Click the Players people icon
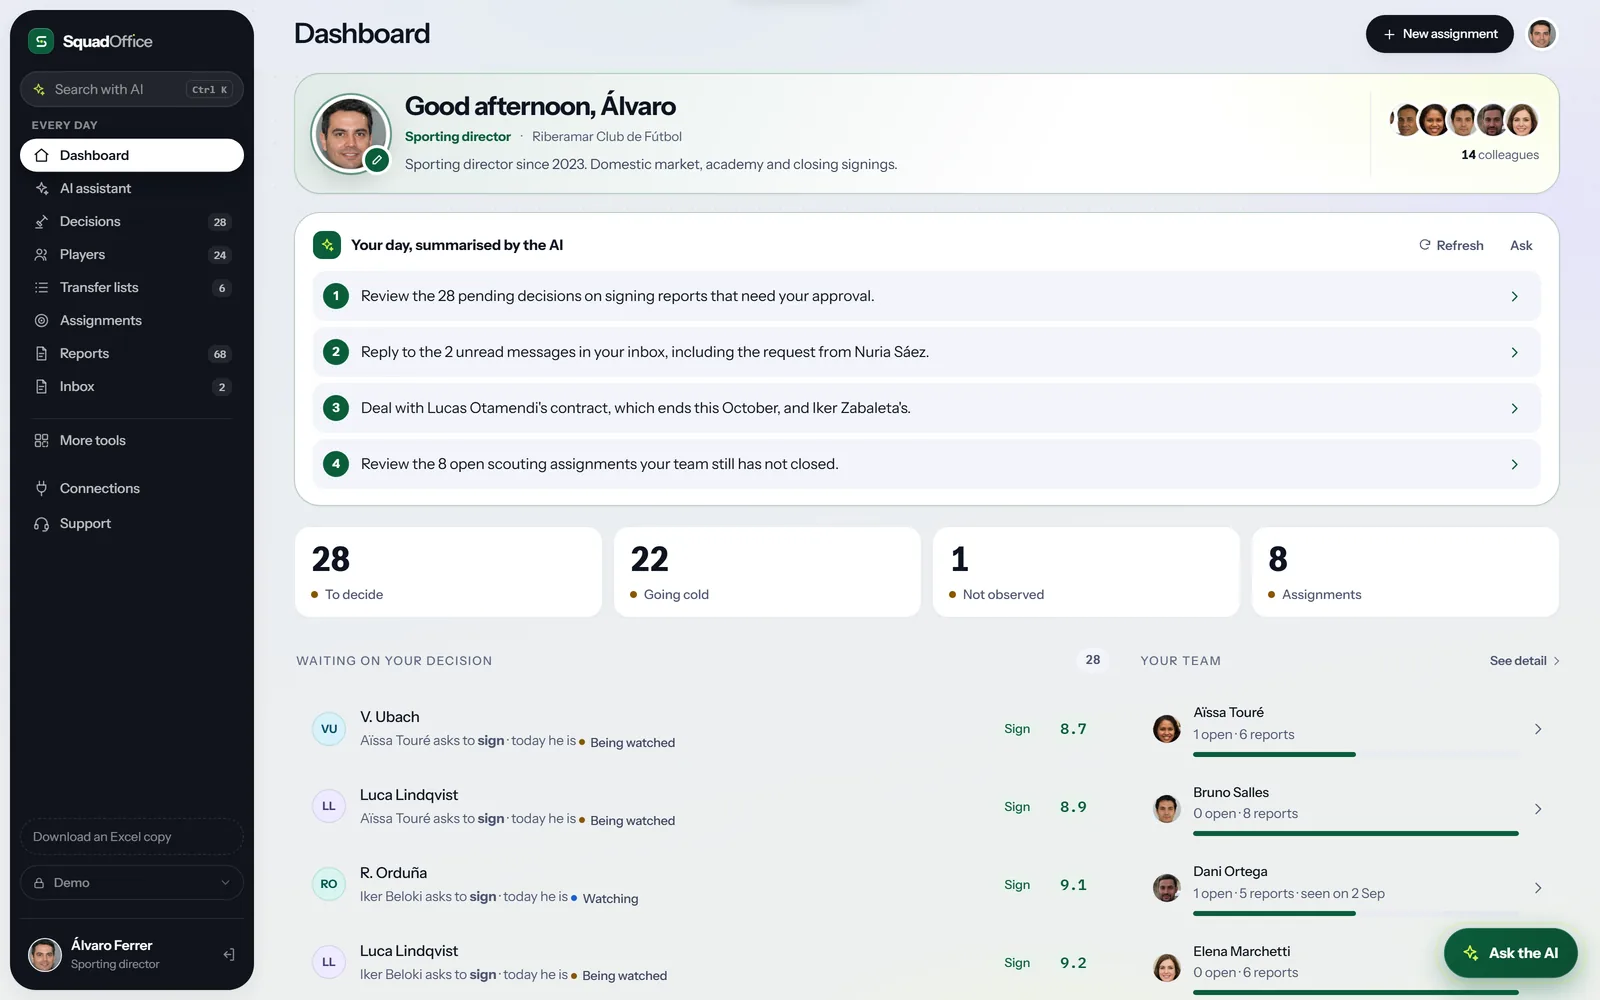The image size is (1600, 1000). tap(41, 254)
